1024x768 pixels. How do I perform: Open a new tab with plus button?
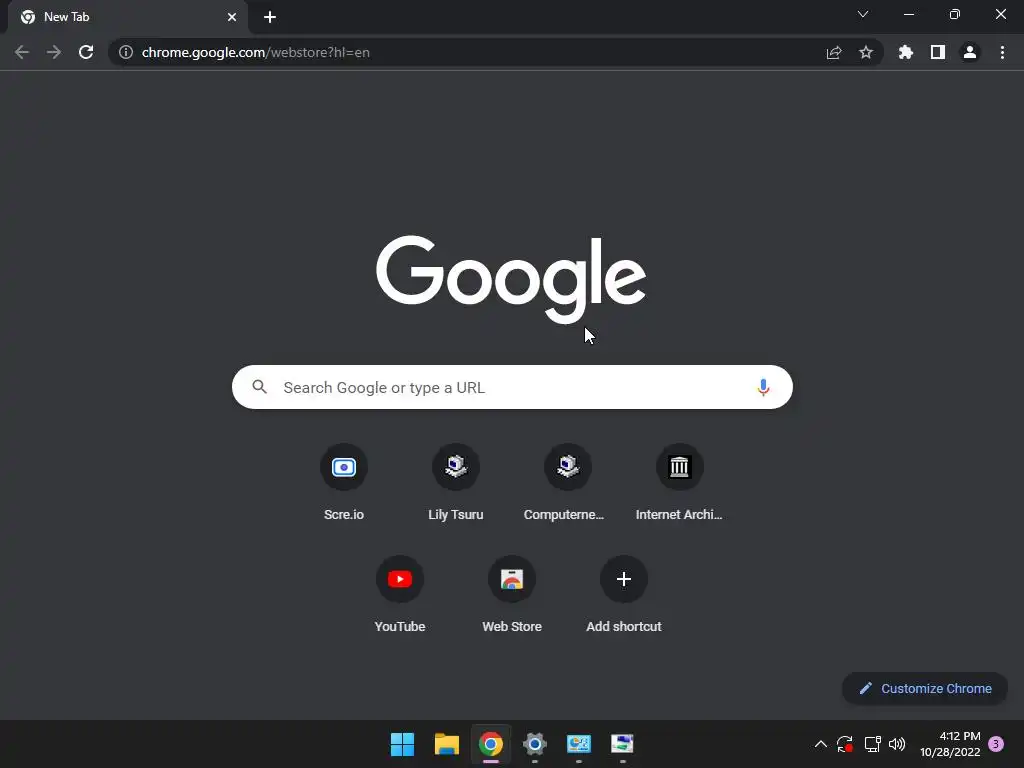pyautogui.click(x=270, y=17)
